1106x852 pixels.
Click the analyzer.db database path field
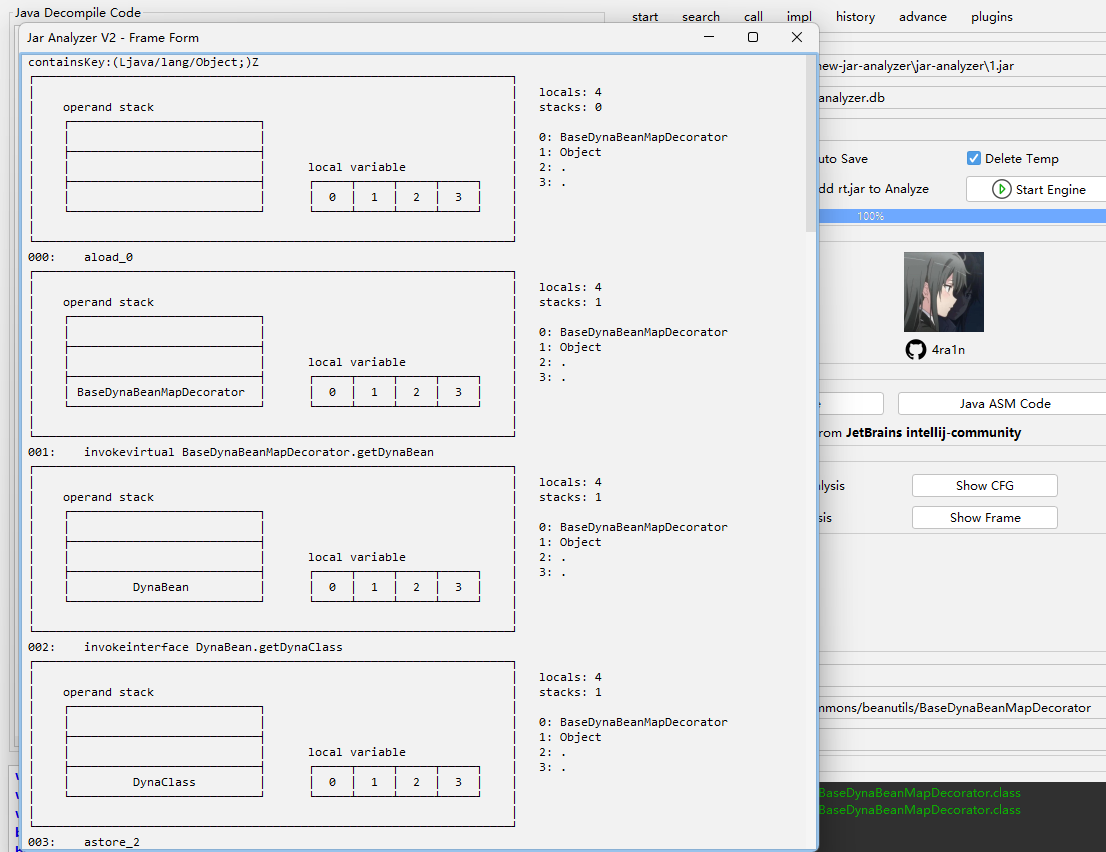961,98
